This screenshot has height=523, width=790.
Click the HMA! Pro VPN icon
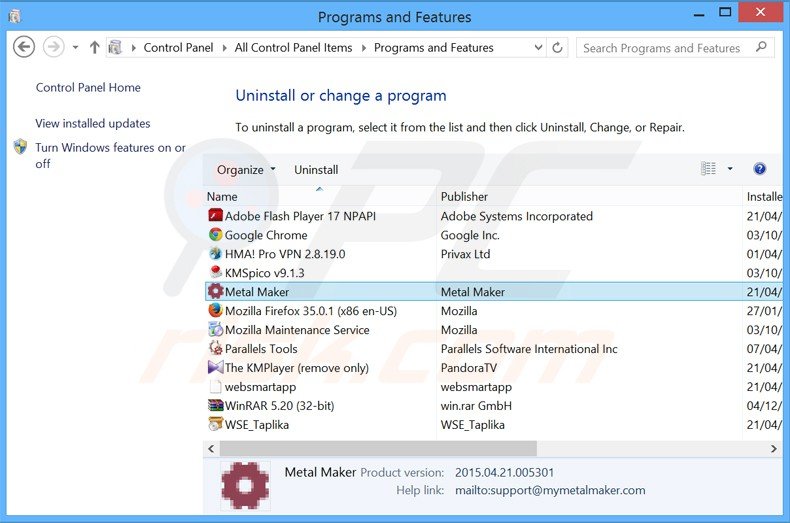click(216, 253)
